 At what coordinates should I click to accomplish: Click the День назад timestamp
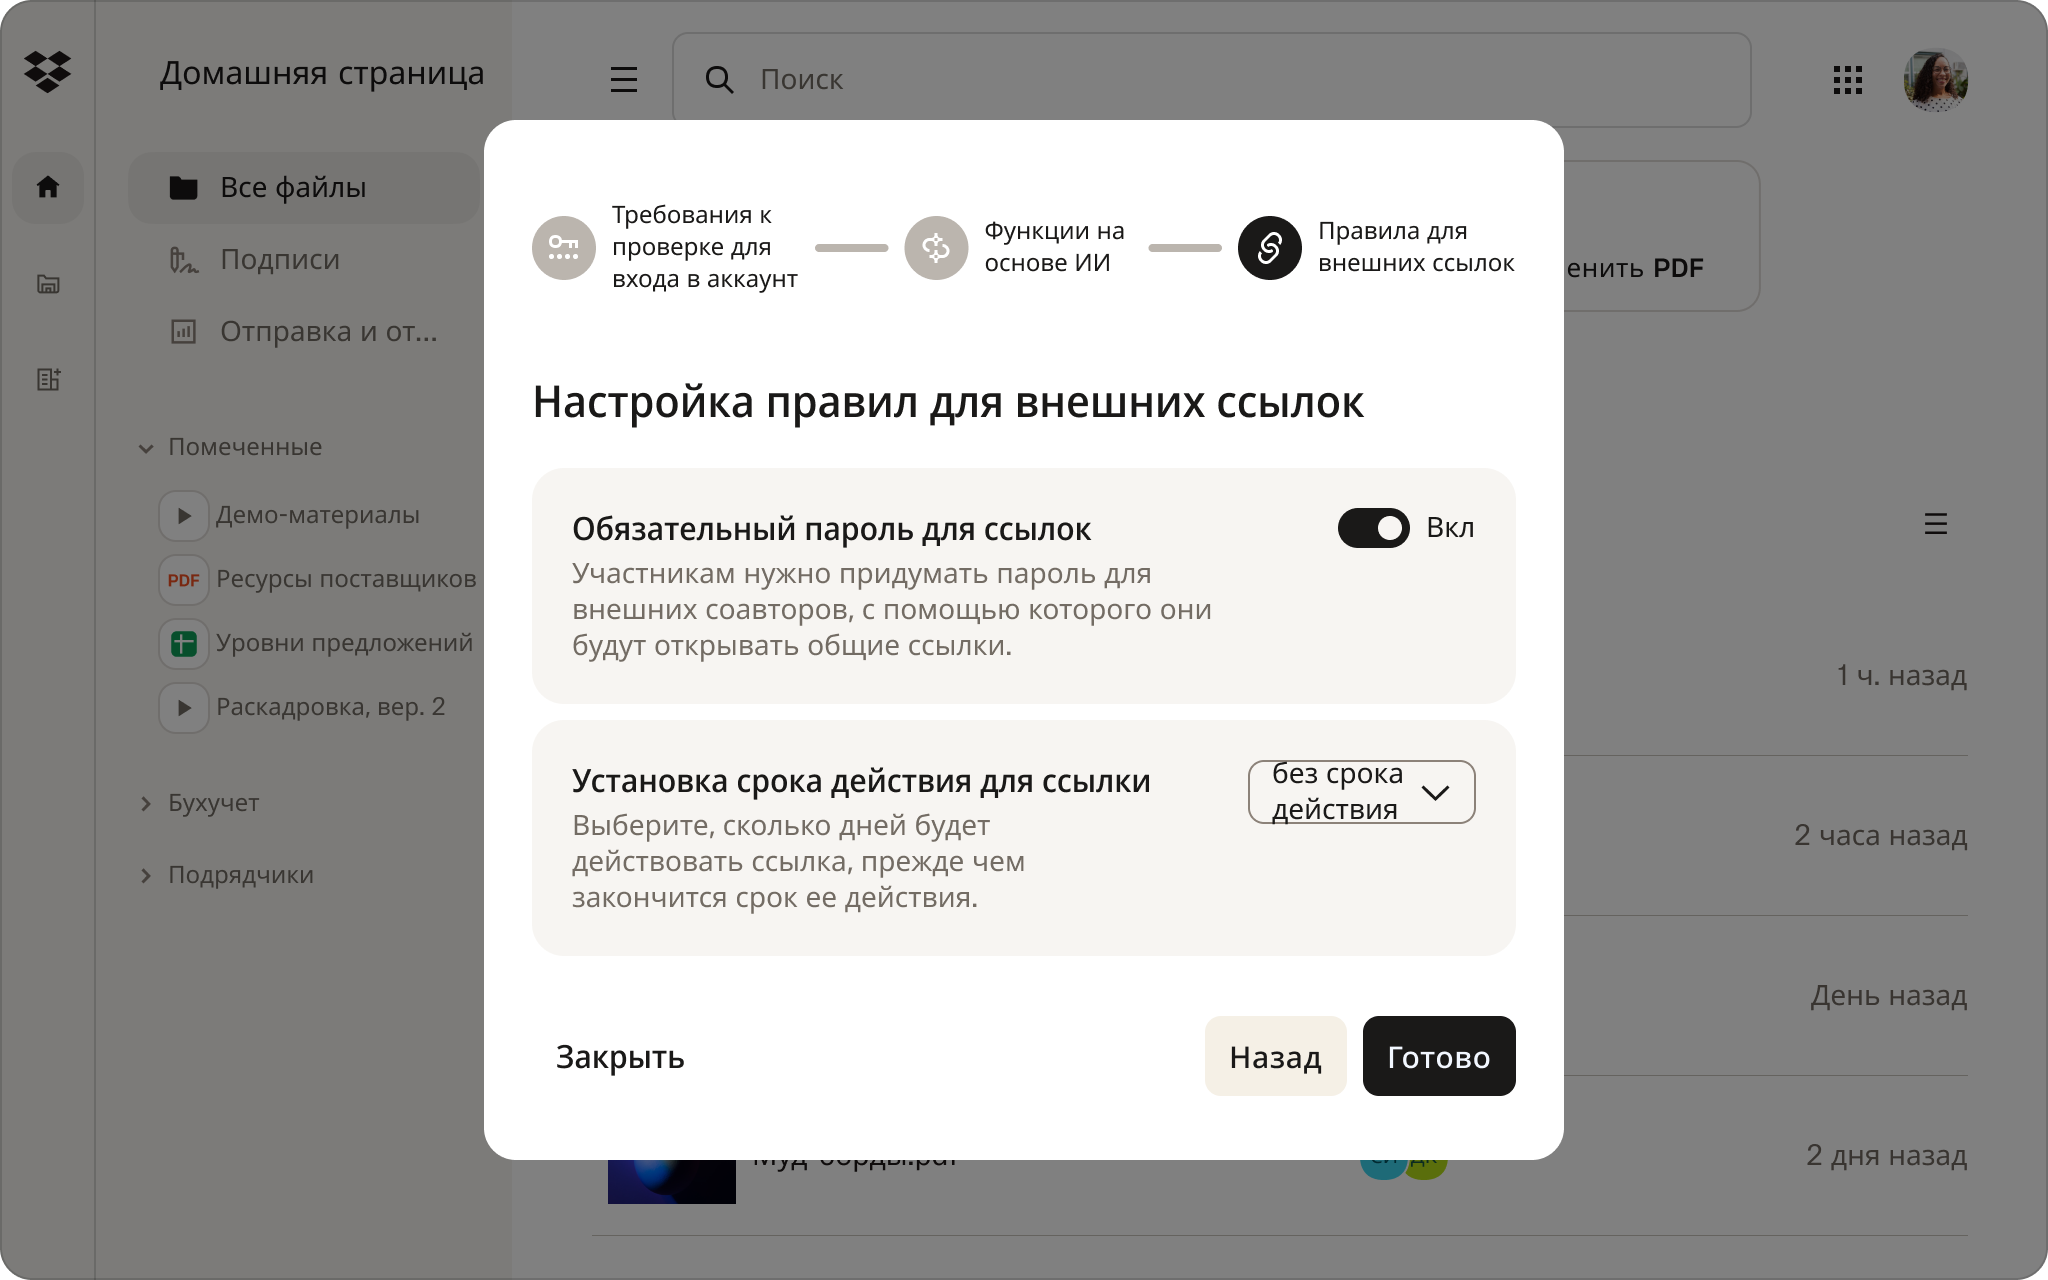[x=1888, y=996]
